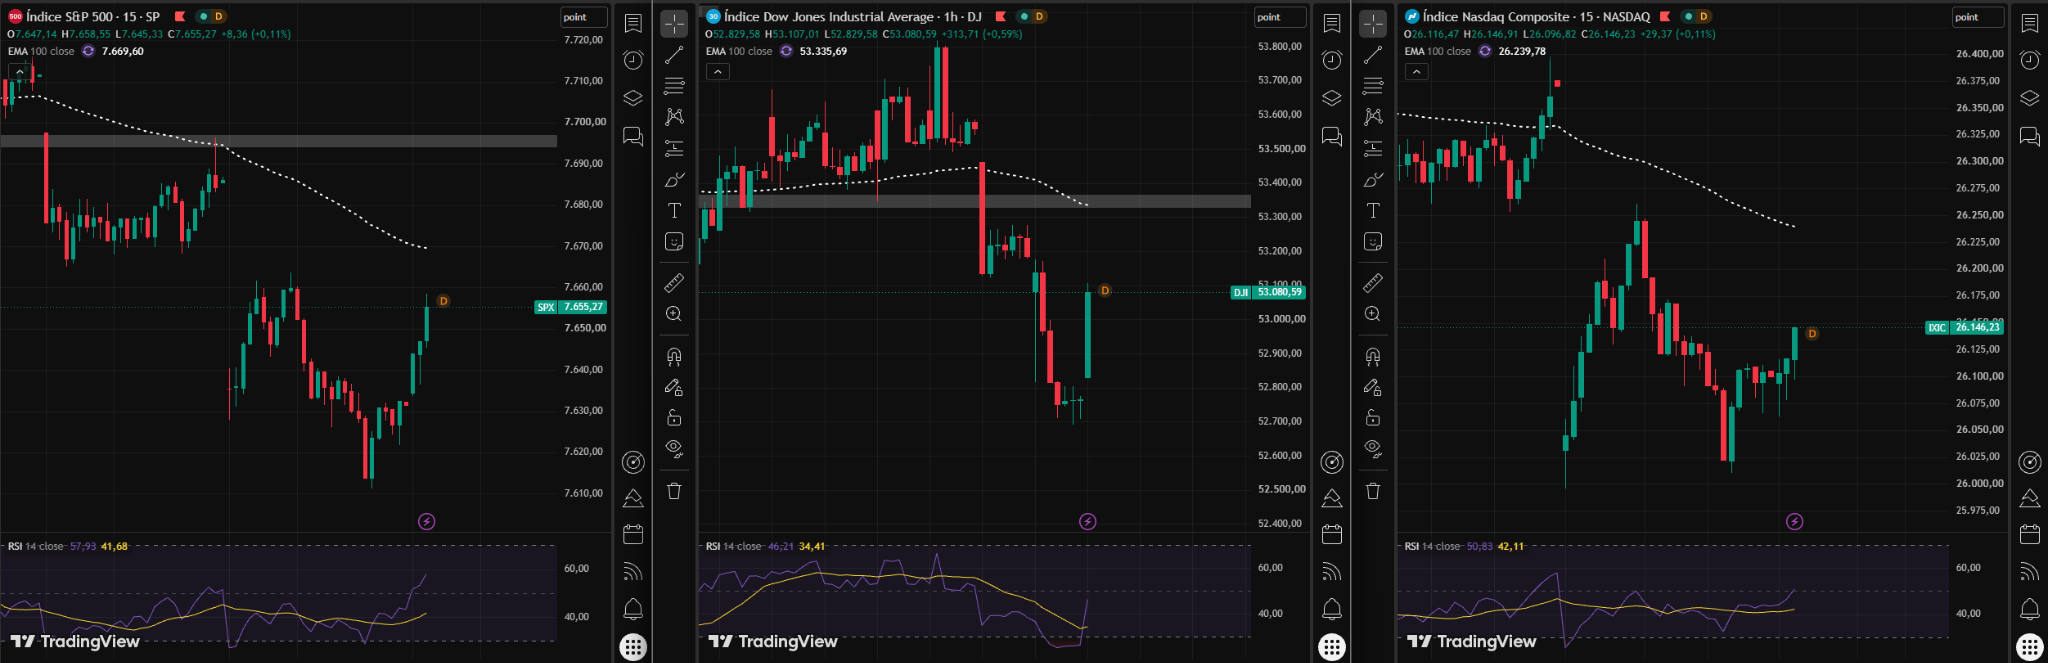The width and height of the screenshot is (2048, 663).
Task: Select the ruler measure tool beside the Nasdaq chart
Action: pyautogui.click(x=1373, y=283)
